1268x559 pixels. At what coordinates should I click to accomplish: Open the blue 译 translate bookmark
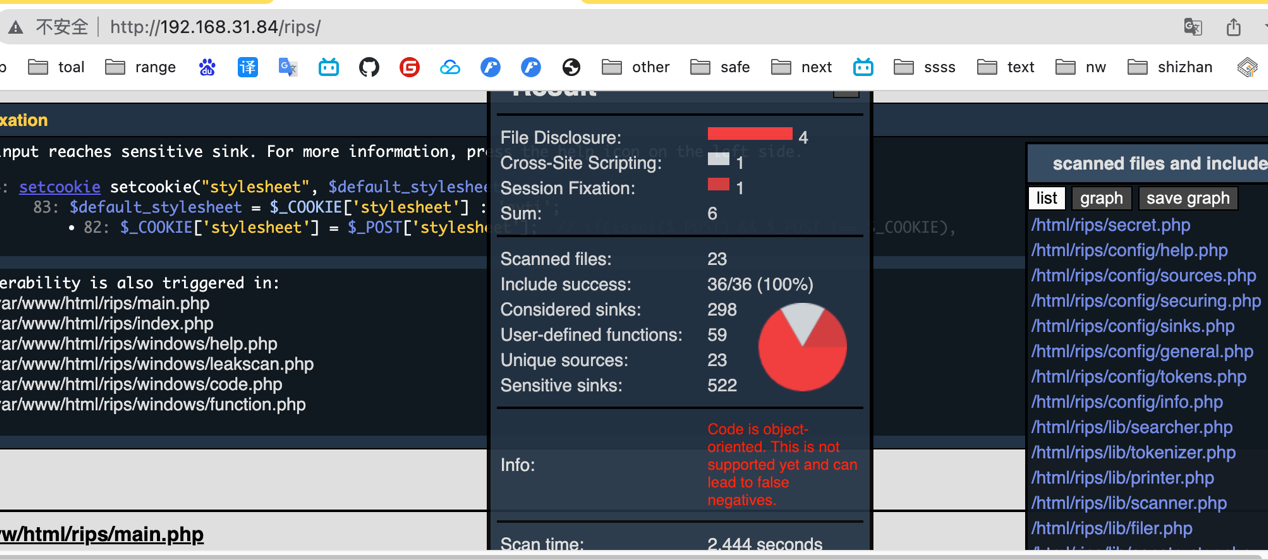(247, 67)
